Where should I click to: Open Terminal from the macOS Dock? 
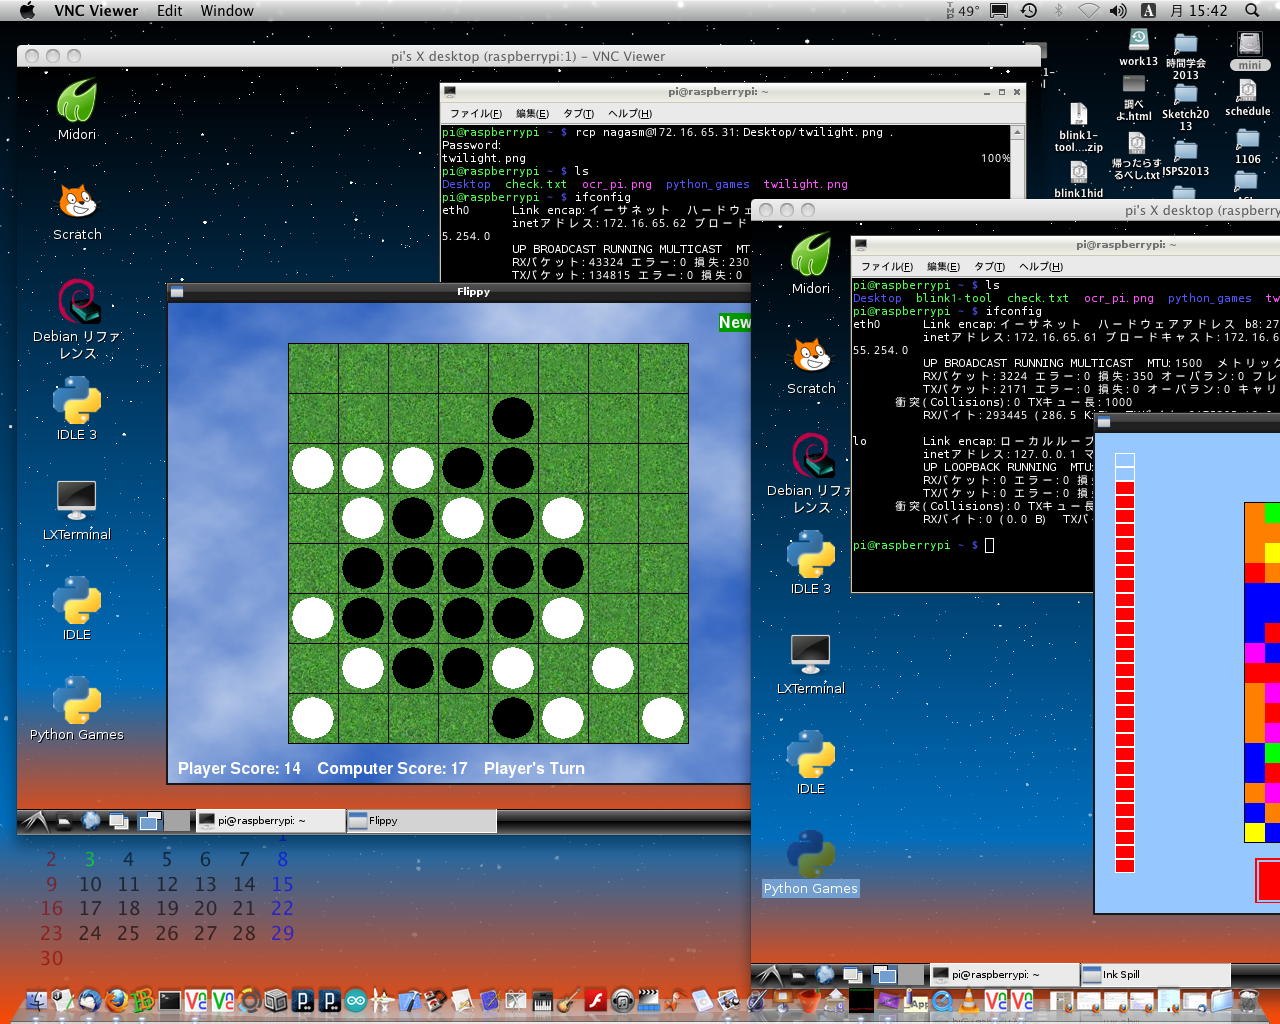coord(170,1000)
